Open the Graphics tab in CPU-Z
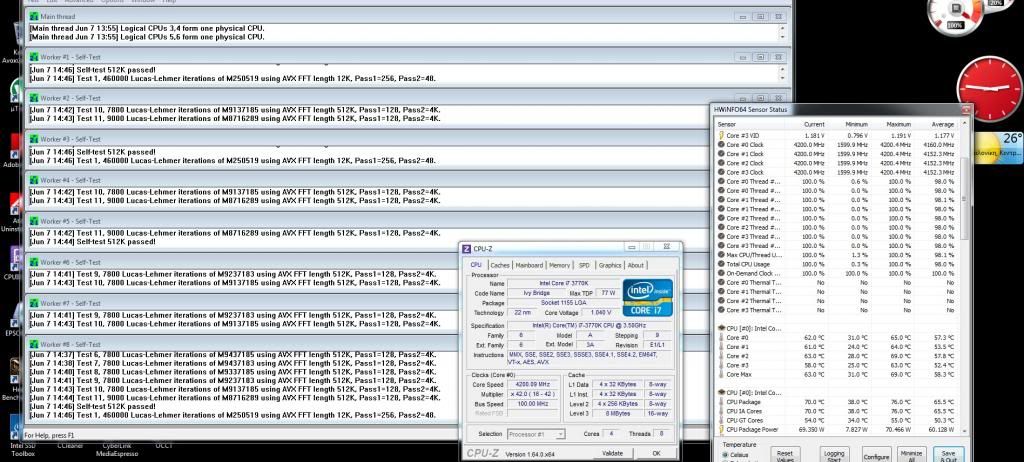Image resolution: width=1024 pixels, height=462 pixels. (x=610, y=265)
